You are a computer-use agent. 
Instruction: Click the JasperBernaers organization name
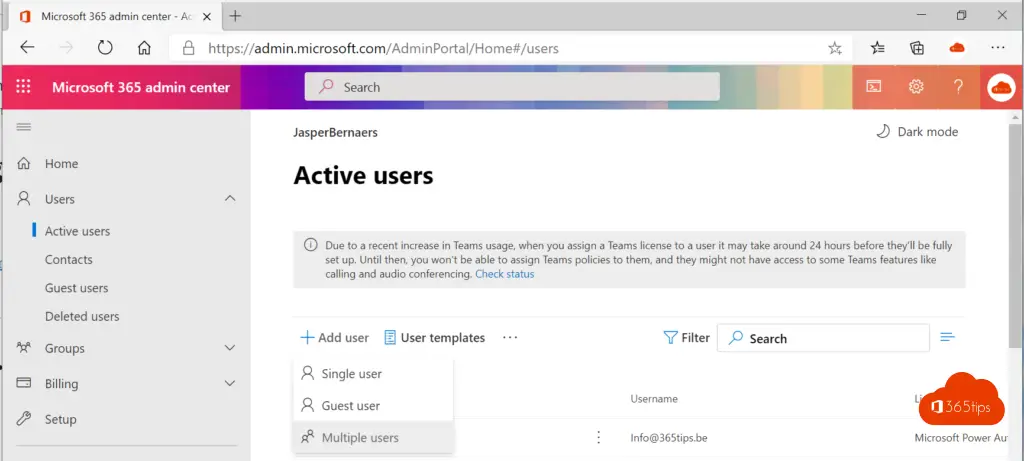click(335, 133)
